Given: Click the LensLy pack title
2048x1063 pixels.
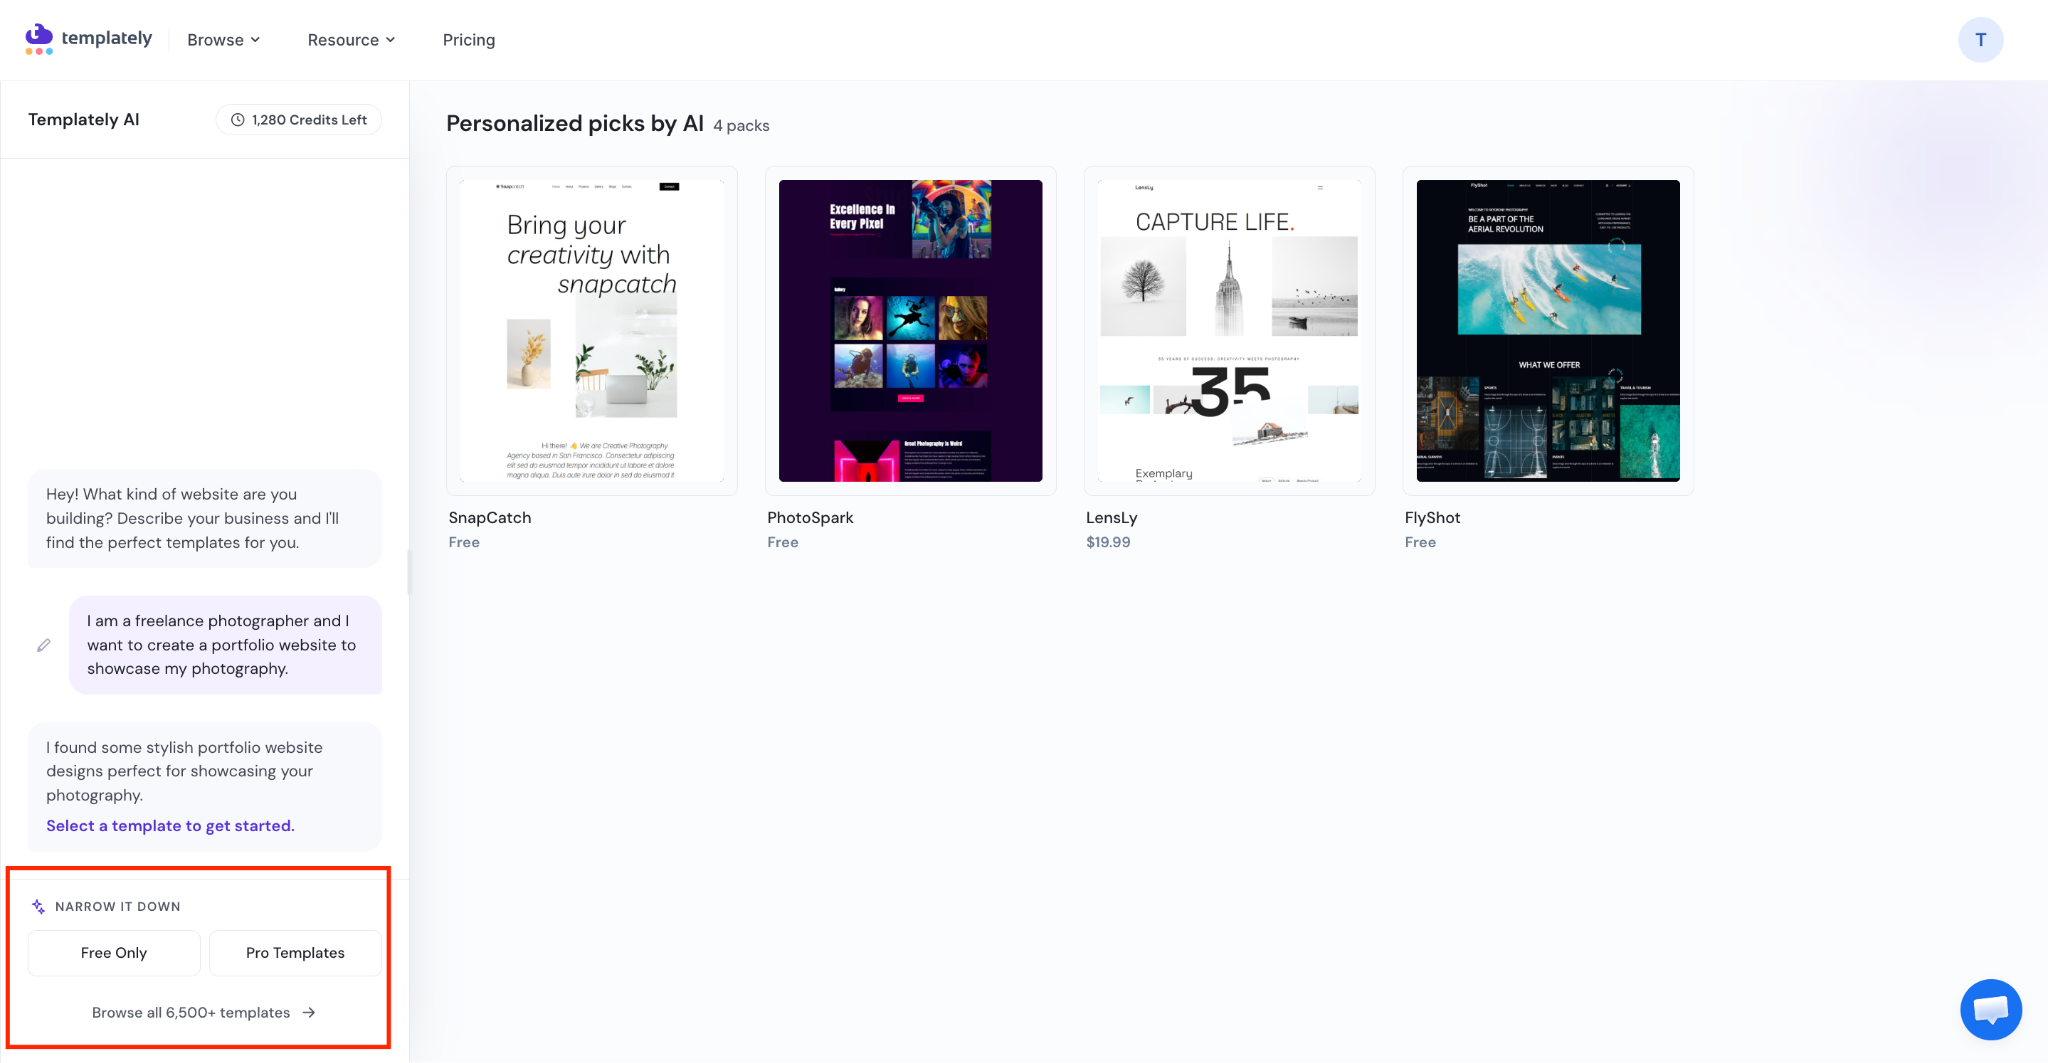Looking at the screenshot, I should (1112, 518).
